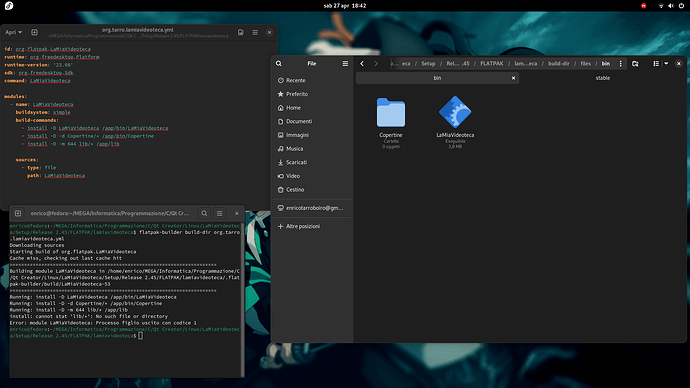Open the Activities logo in top bar
Screen dimensions: 690x388
coord(9,6)
